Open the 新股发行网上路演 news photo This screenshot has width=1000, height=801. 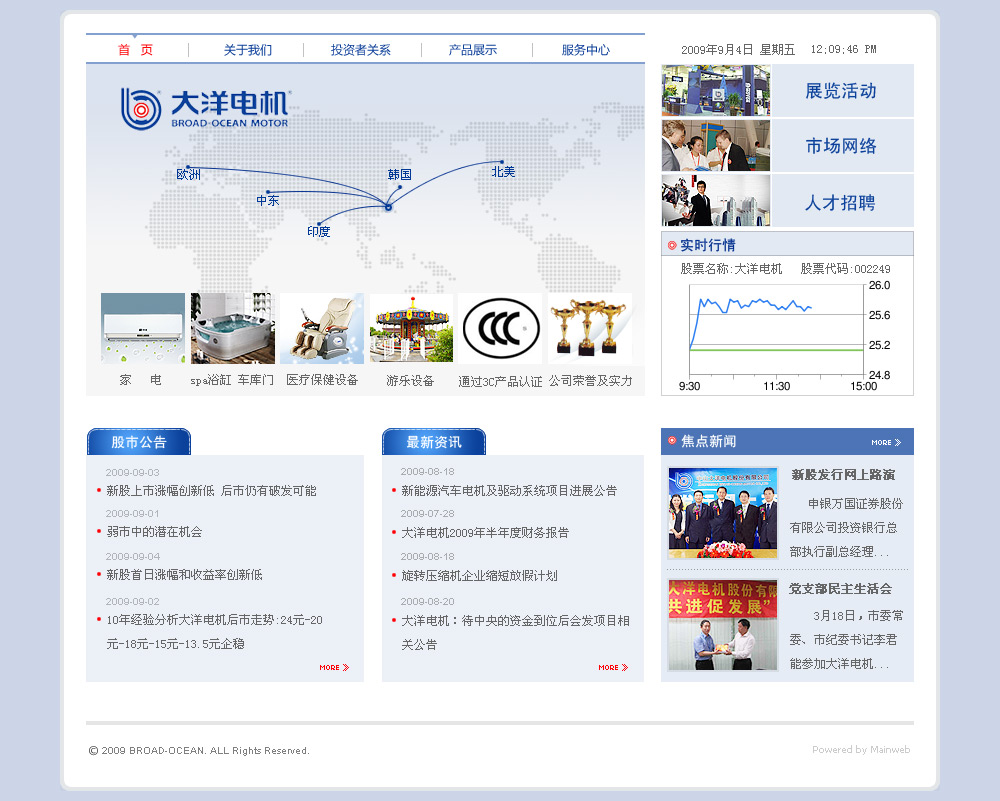coord(723,513)
